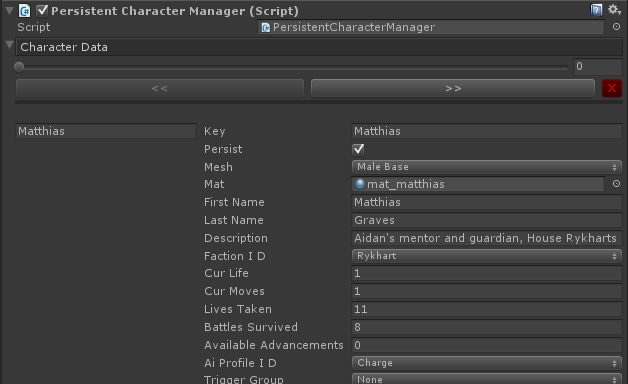Viewport: 628px width, 384px height.
Task: Click the Lives Taken label
Action: pyautogui.click(x=238, y=309)
